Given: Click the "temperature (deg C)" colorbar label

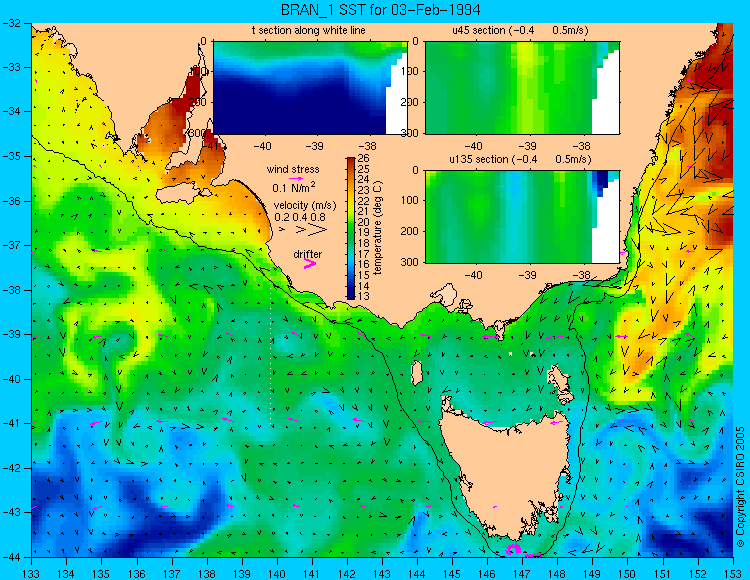Looking at the screenshot, I should [x=377, y=228].
